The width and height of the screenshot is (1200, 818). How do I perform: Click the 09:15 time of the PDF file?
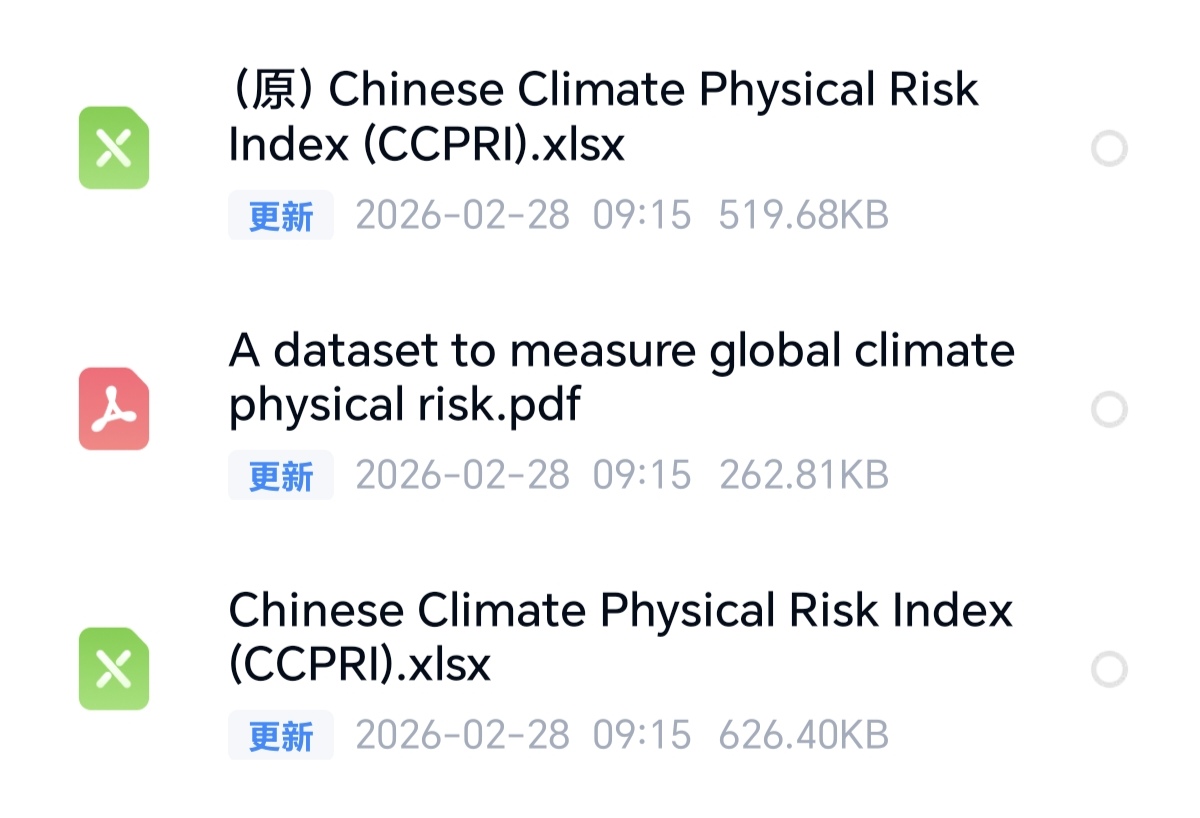[x=642, y=476]
